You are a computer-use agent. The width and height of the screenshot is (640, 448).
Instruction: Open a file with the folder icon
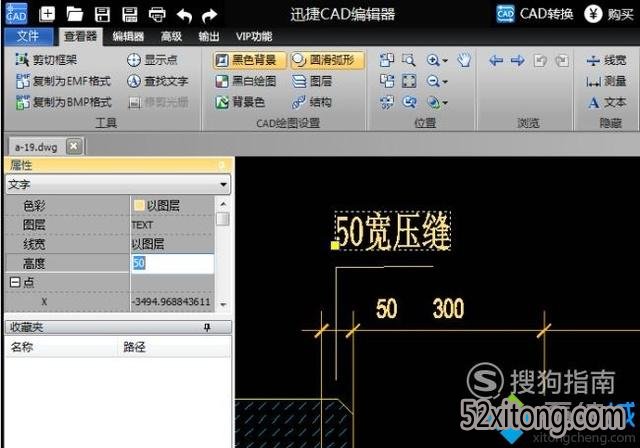pos(75,14)
